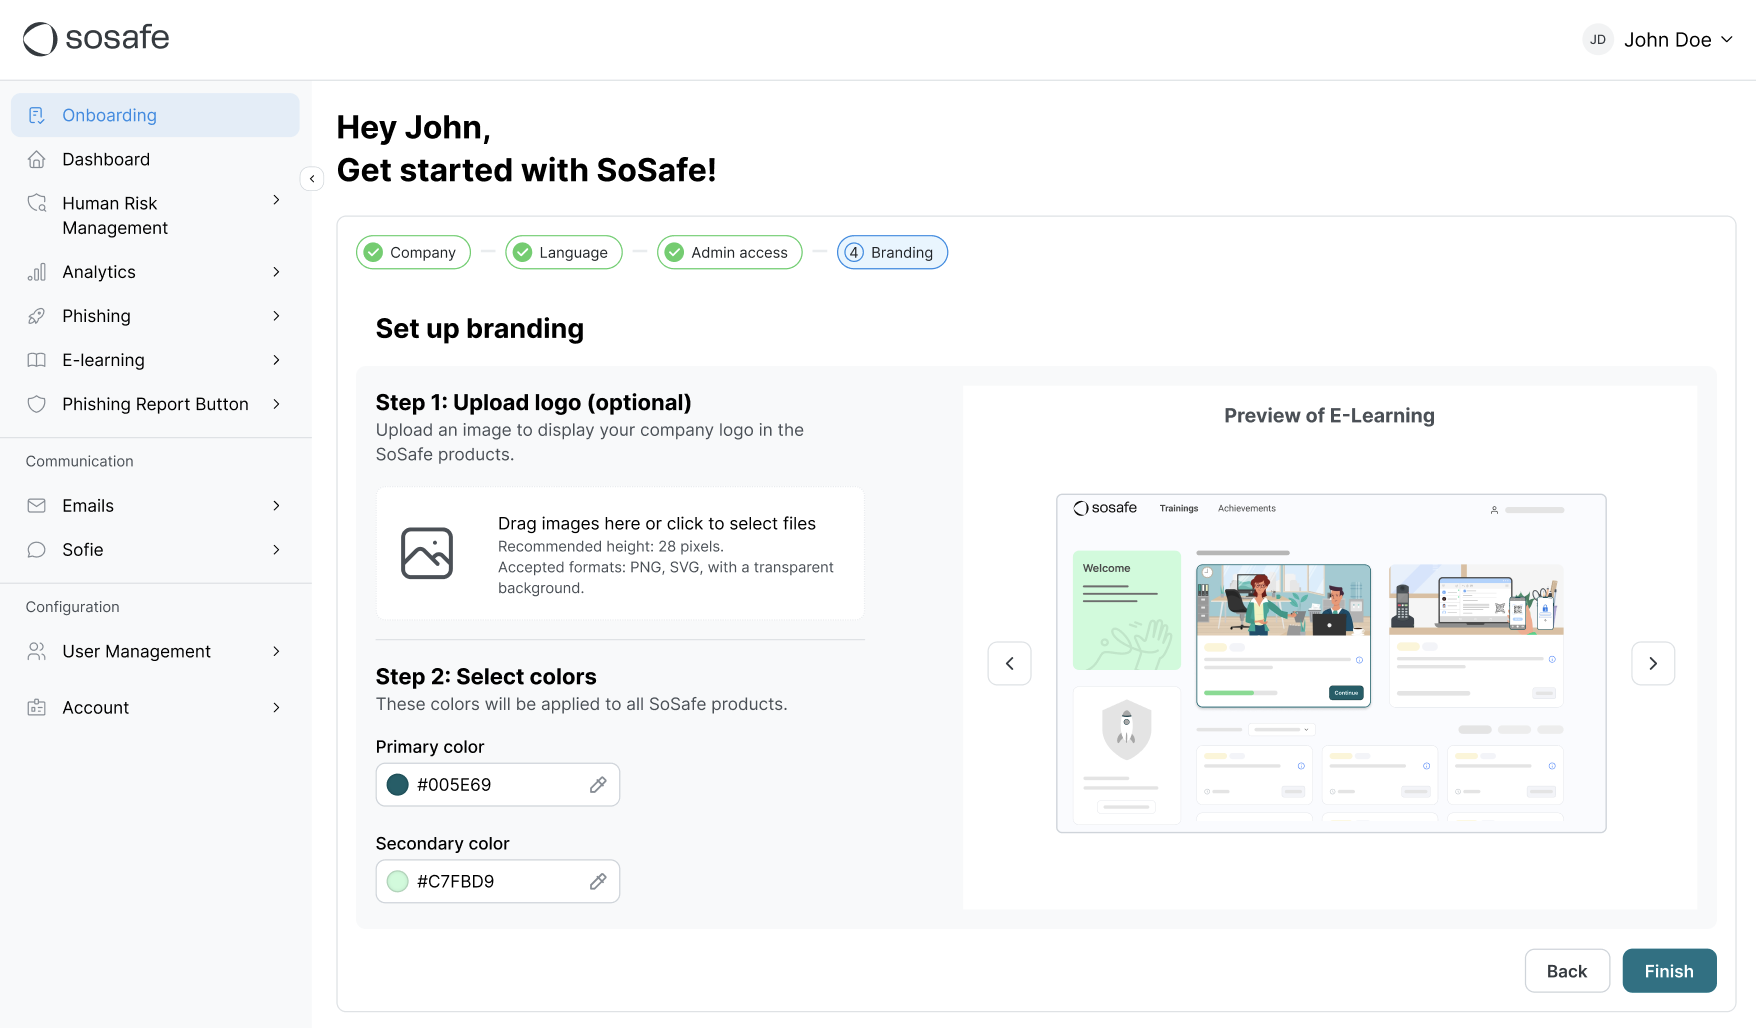Go to the Admin access step
Image resolution: width=1756 pixels, height=1028 pixels.
[x=729, y=253]
